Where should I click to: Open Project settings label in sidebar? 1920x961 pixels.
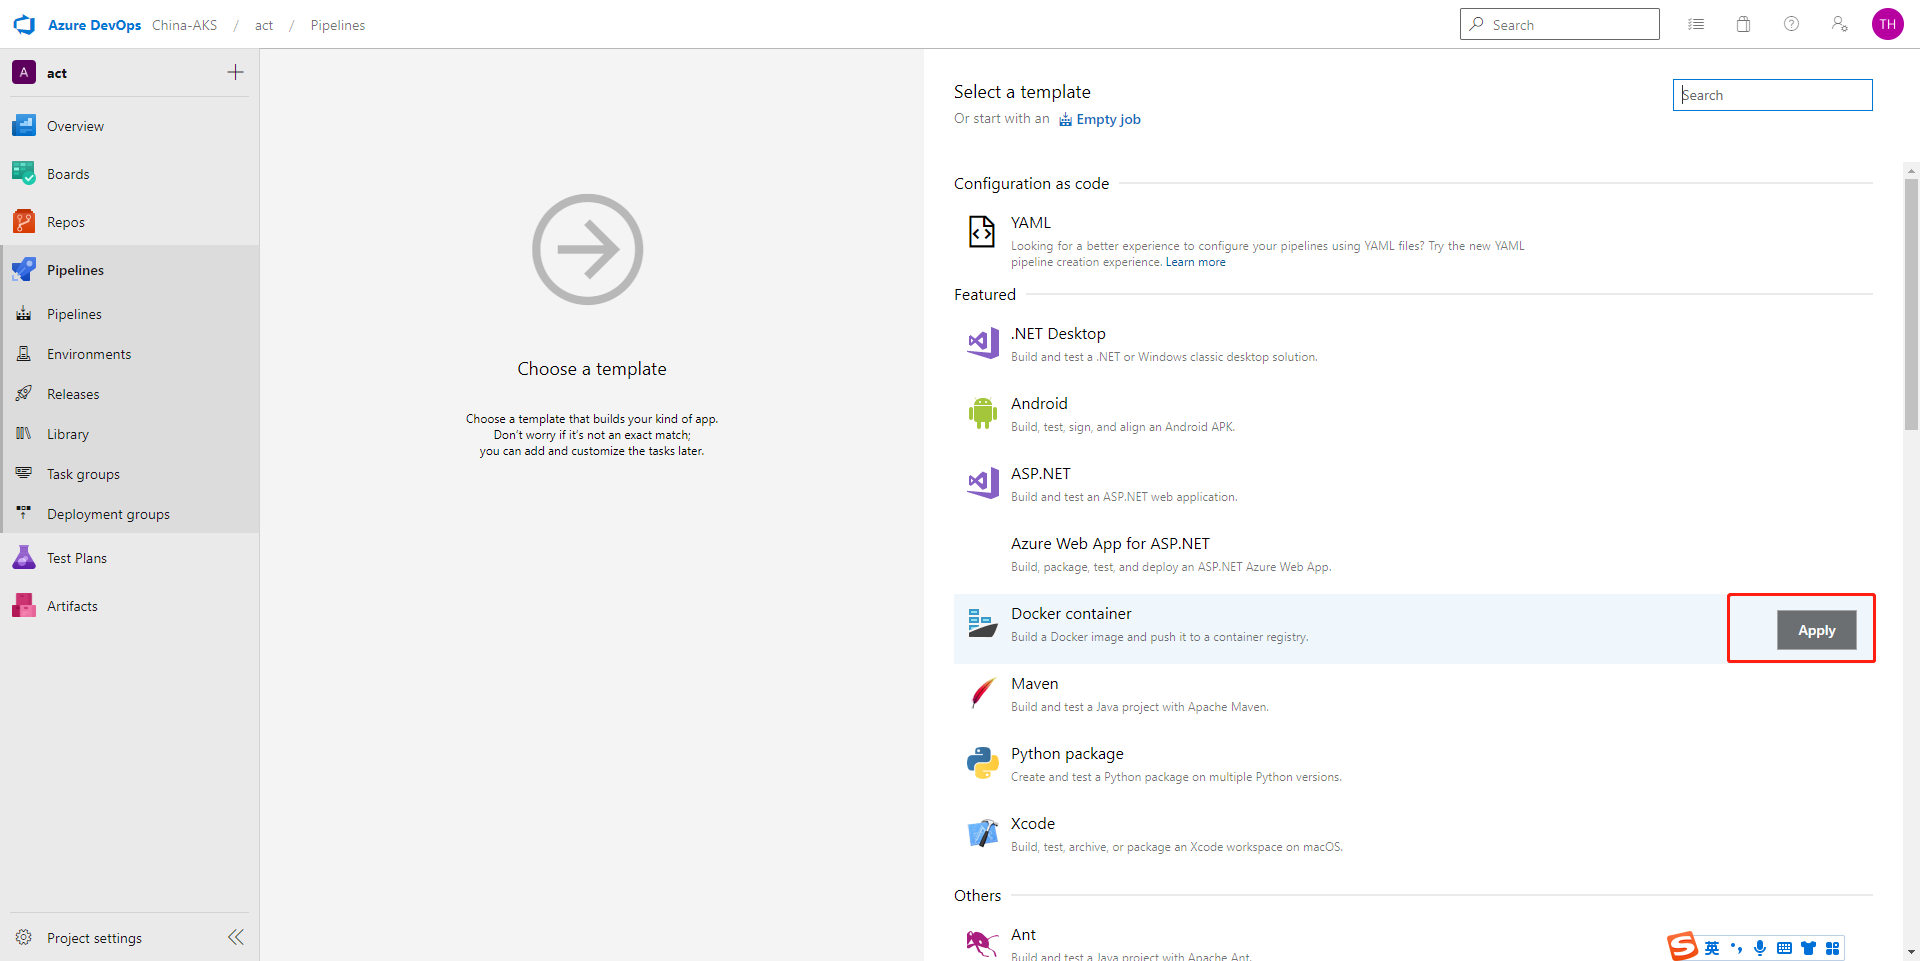94,938
